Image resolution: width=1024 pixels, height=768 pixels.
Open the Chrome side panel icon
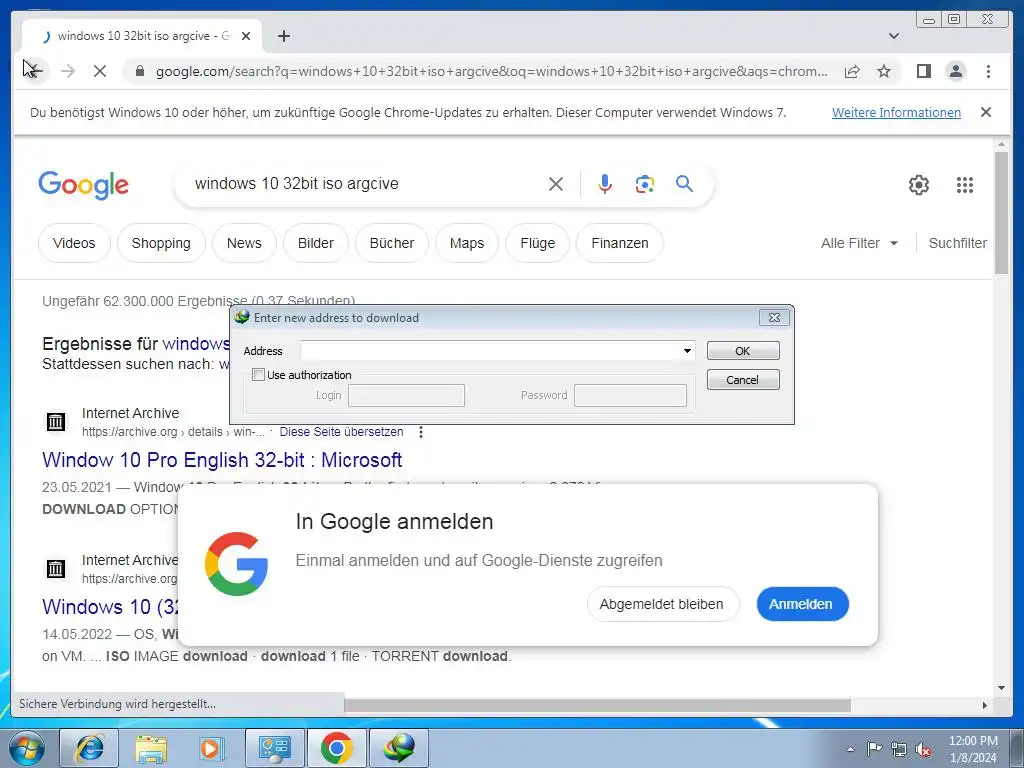coord(923,71)
